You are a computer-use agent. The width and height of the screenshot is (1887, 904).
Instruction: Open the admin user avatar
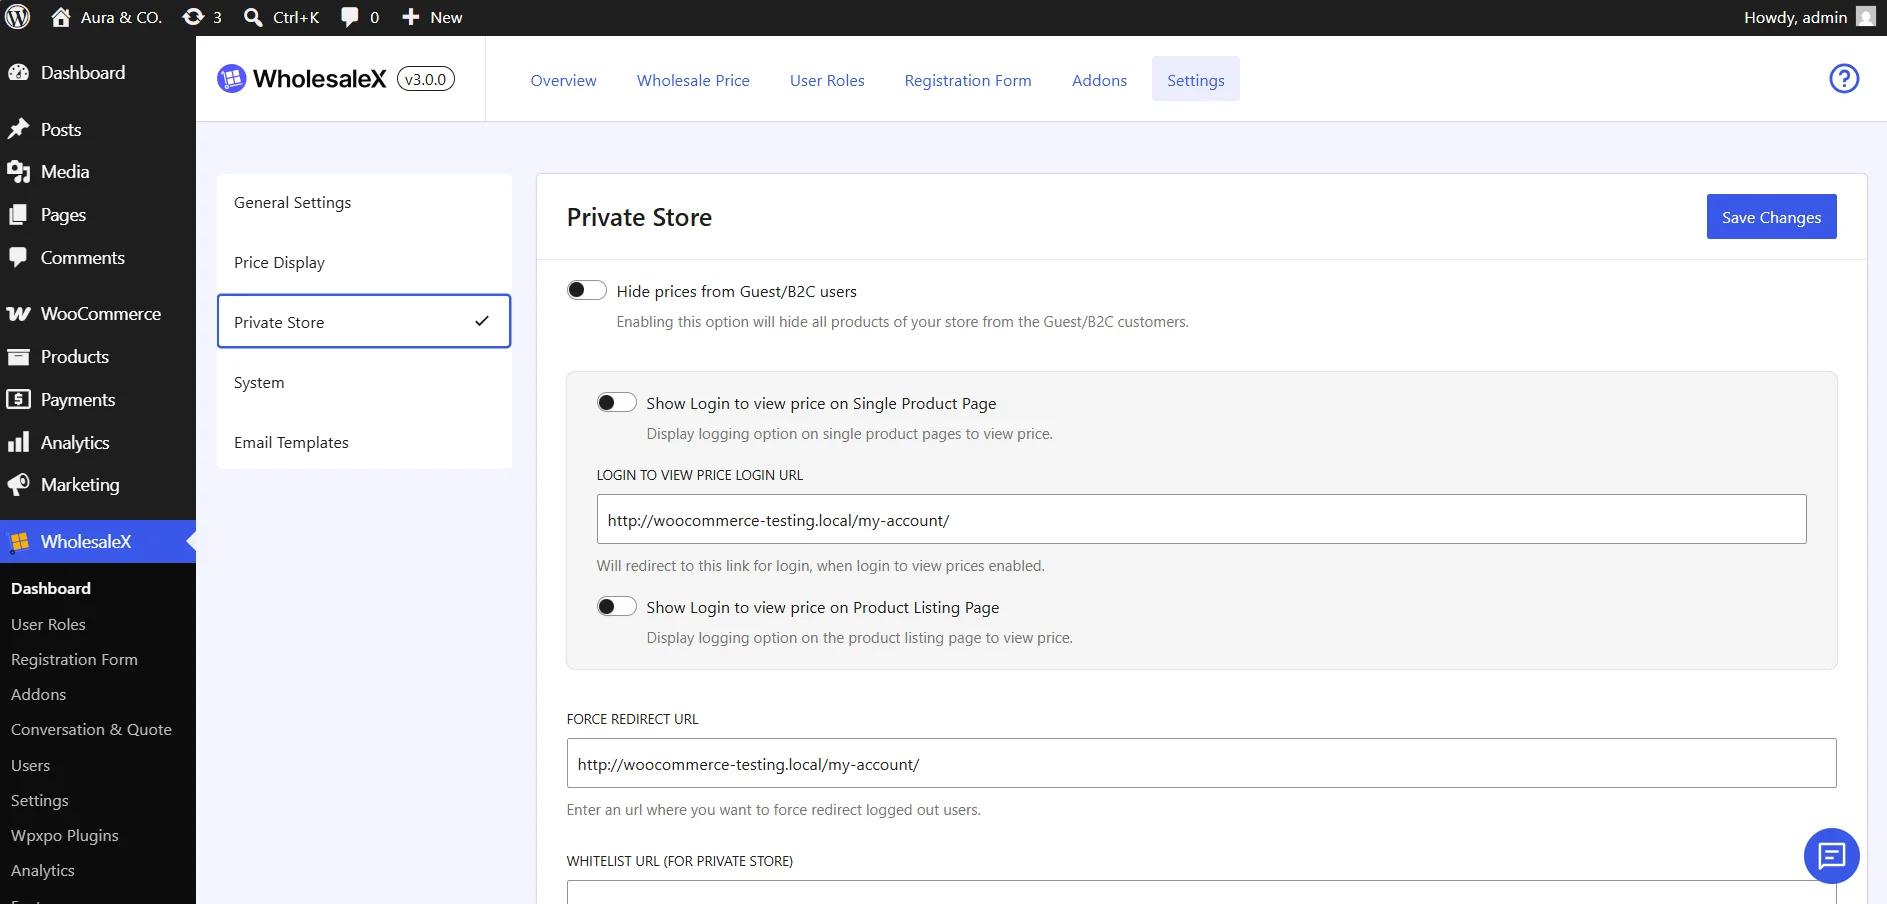pos(1866,17)
